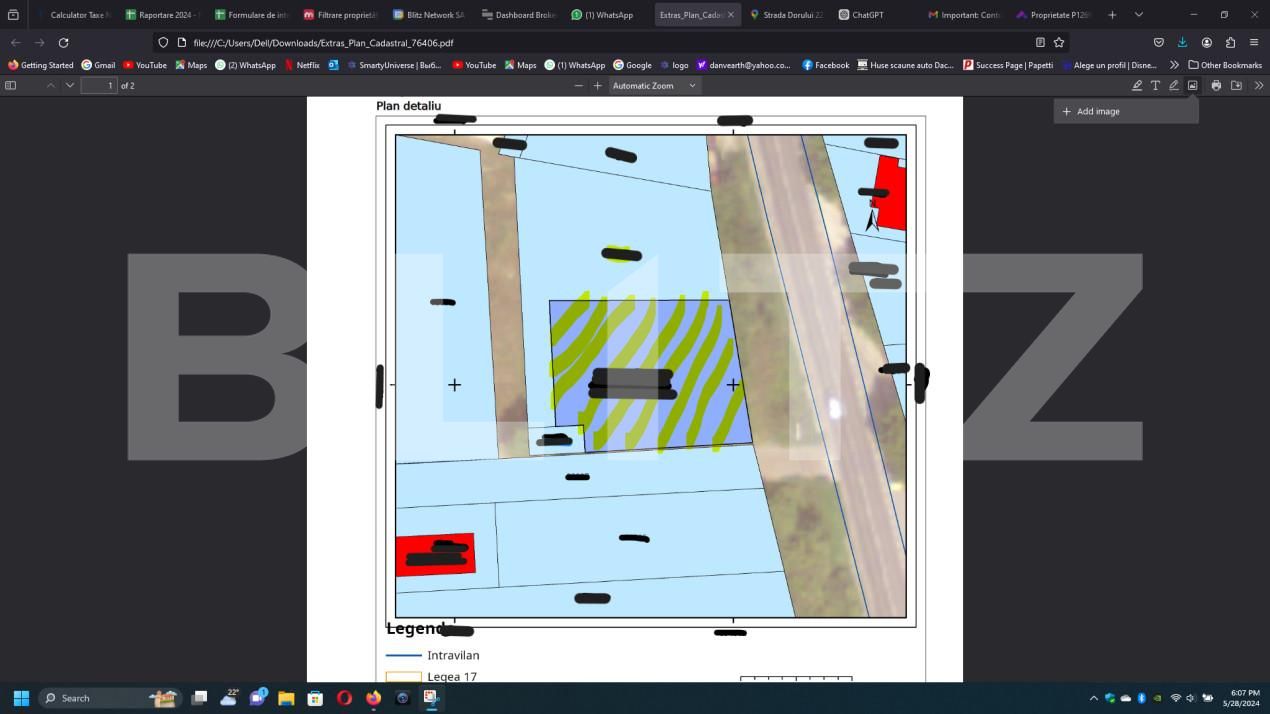Open the Automatic Zoom dropdown

point(654,86)
